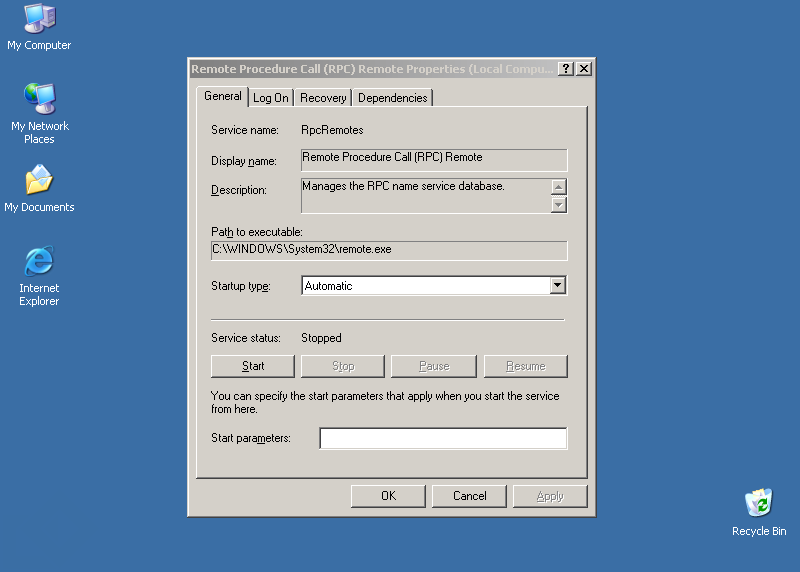Click the Start parameters input field
Screen dimensions: 800x572
tap(443, 438)
